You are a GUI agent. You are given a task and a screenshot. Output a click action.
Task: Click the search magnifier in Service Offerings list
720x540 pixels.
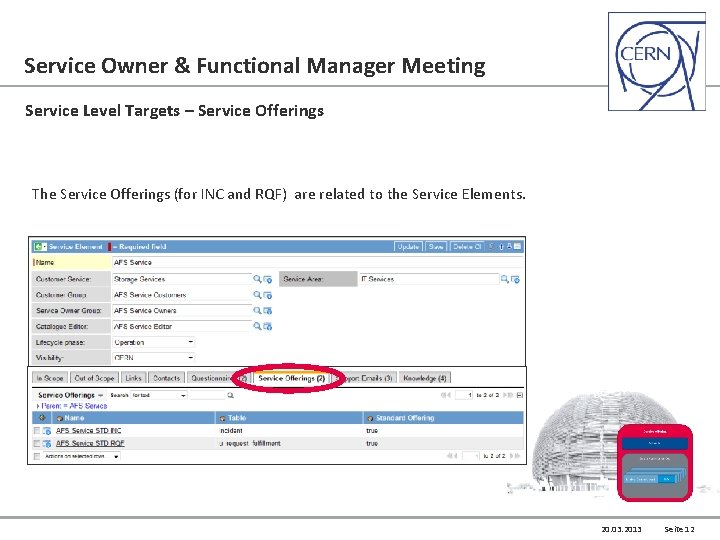click(231, 395)
